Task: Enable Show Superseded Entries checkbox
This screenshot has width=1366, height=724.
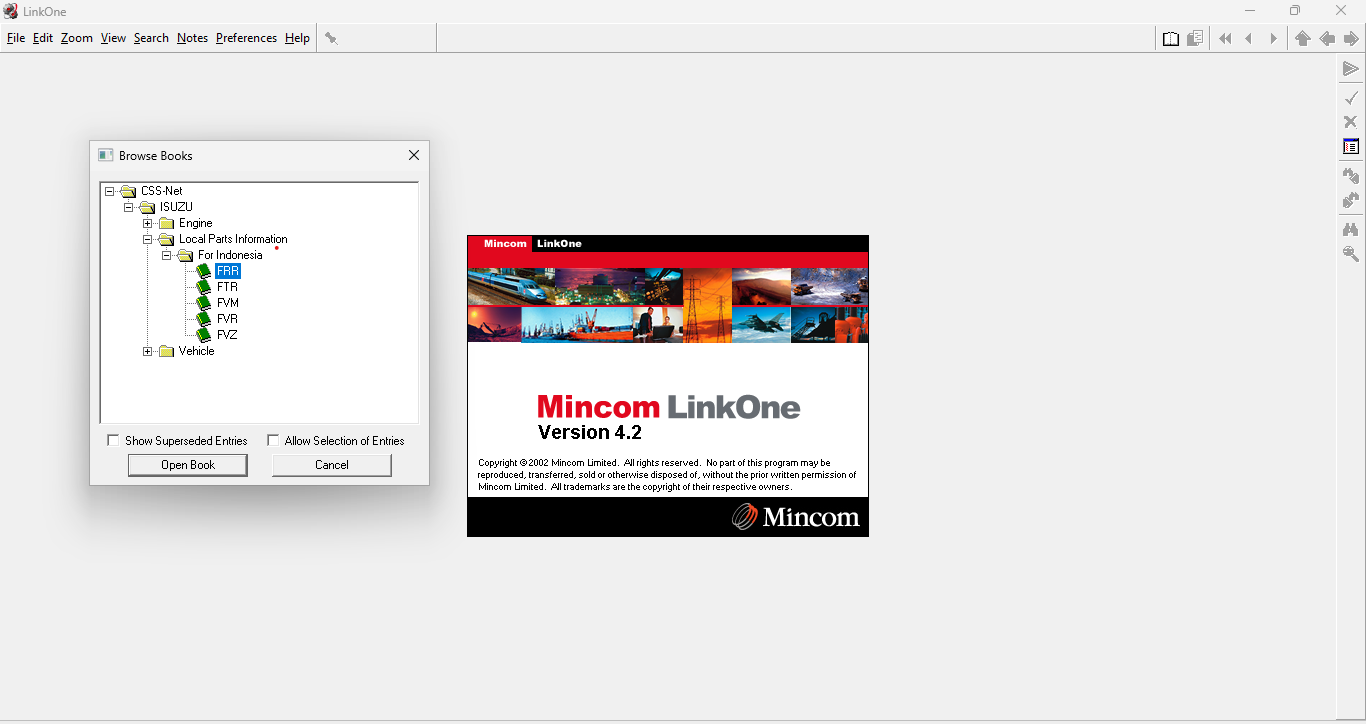Action: 113,440
